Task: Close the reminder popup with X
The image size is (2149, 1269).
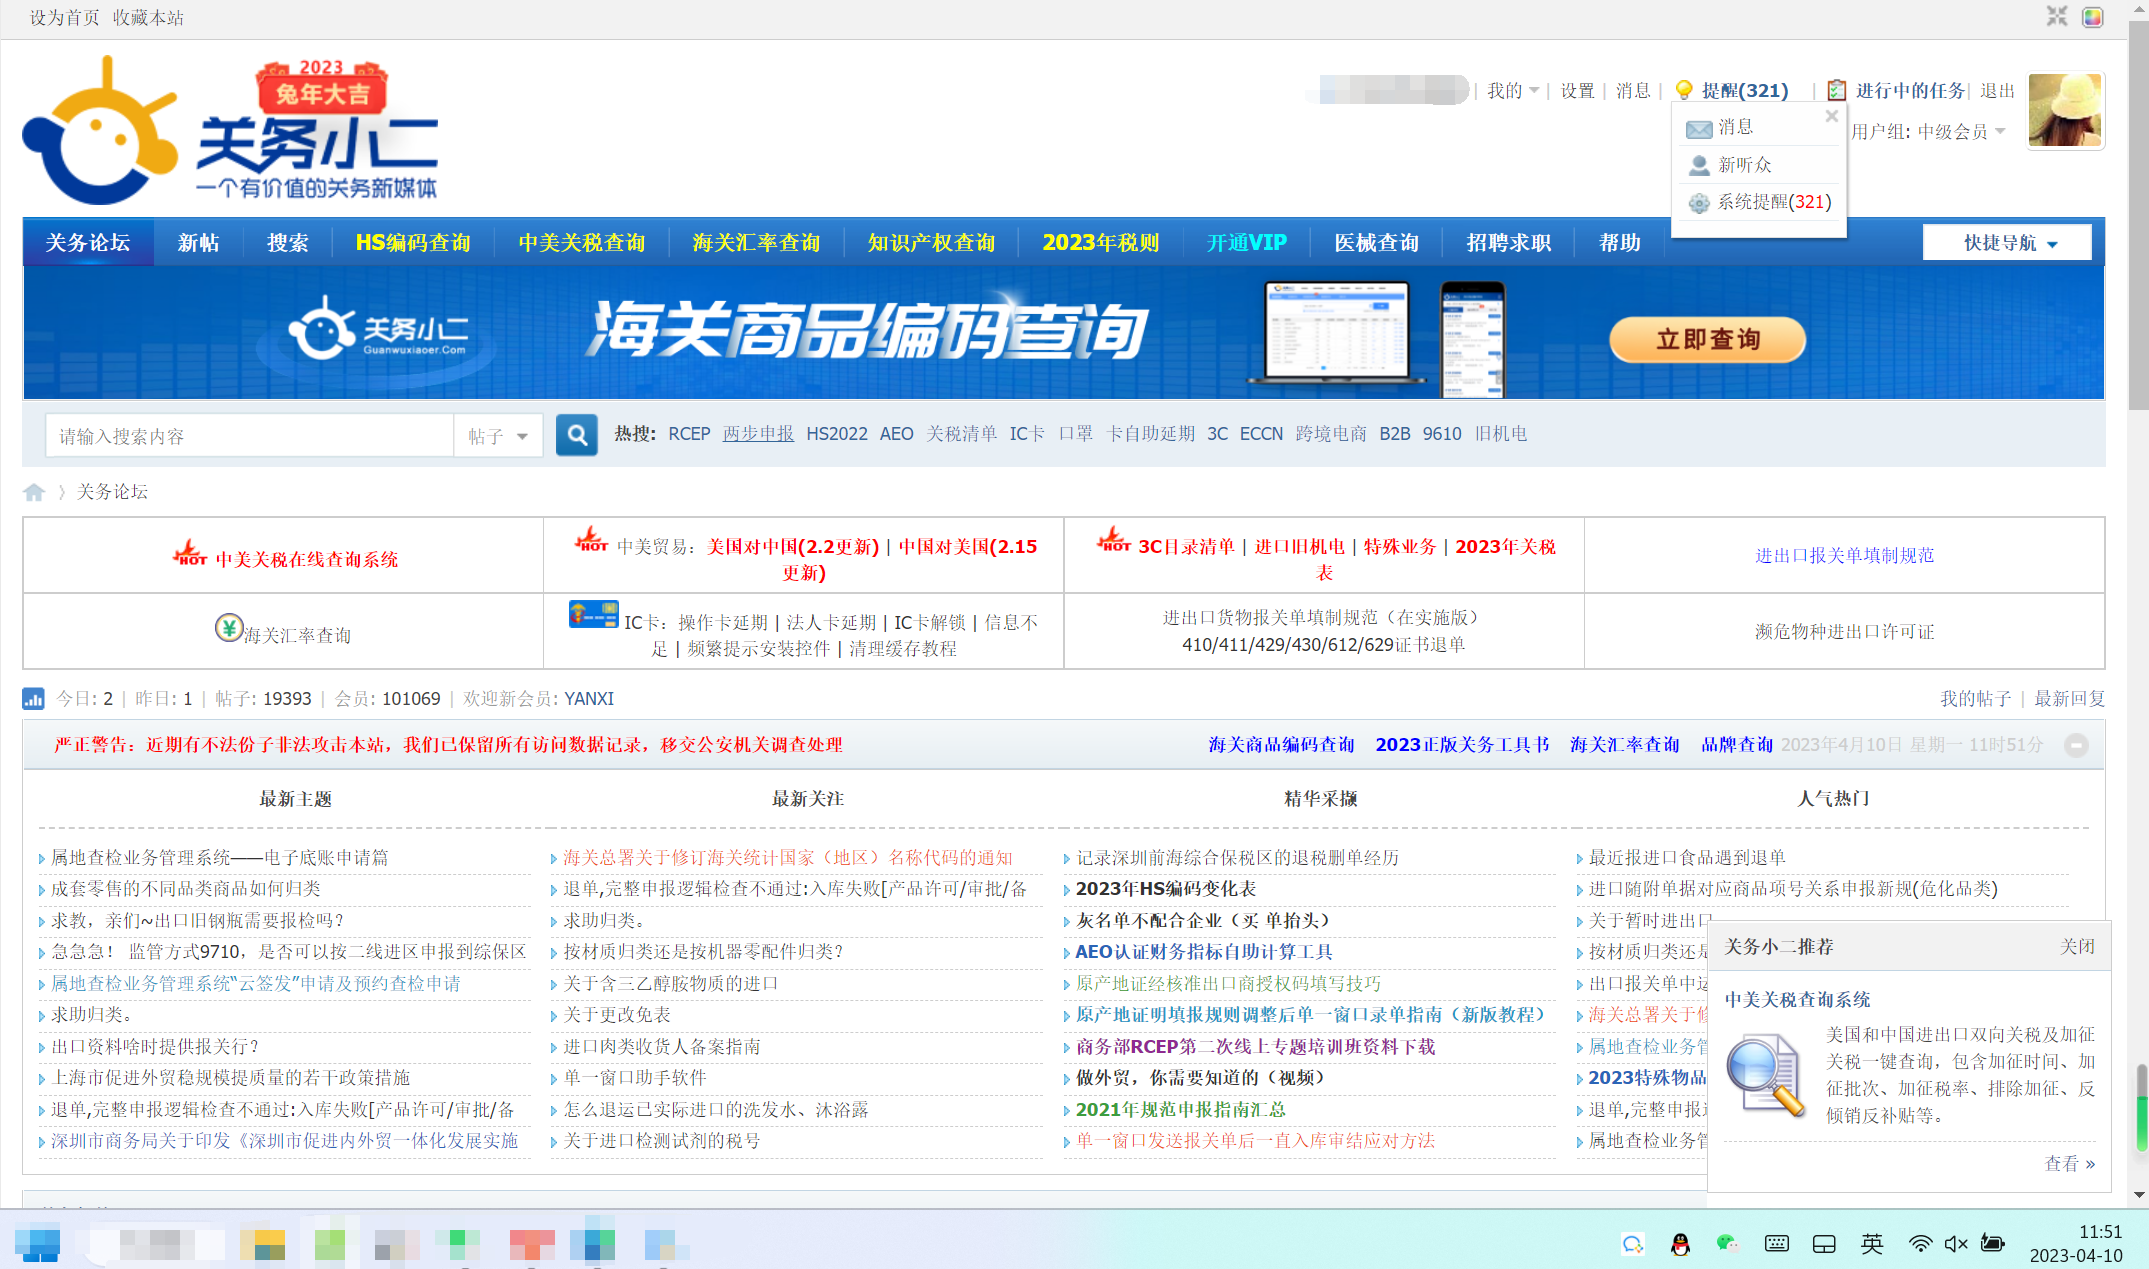Action: coord(1832,116)
